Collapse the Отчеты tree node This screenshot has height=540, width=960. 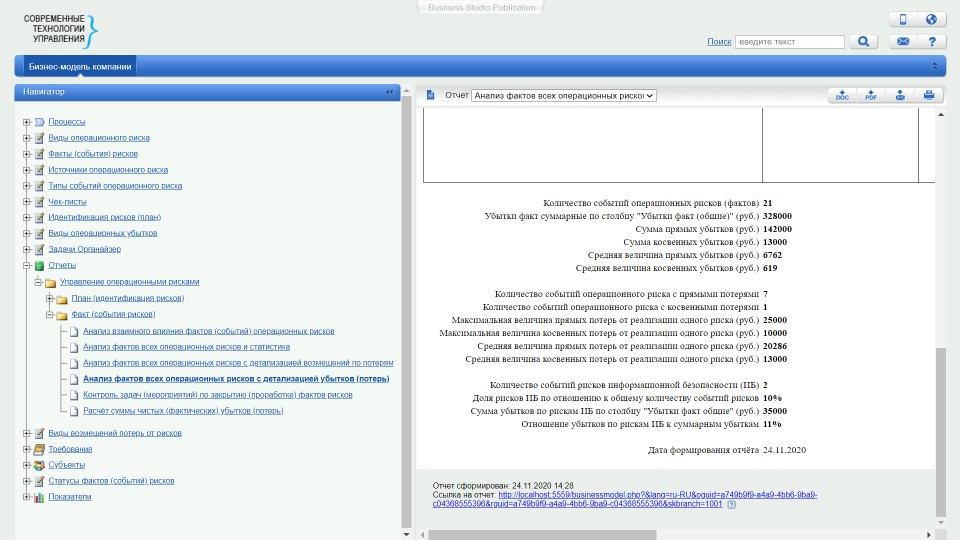click(x=27, y=266)
